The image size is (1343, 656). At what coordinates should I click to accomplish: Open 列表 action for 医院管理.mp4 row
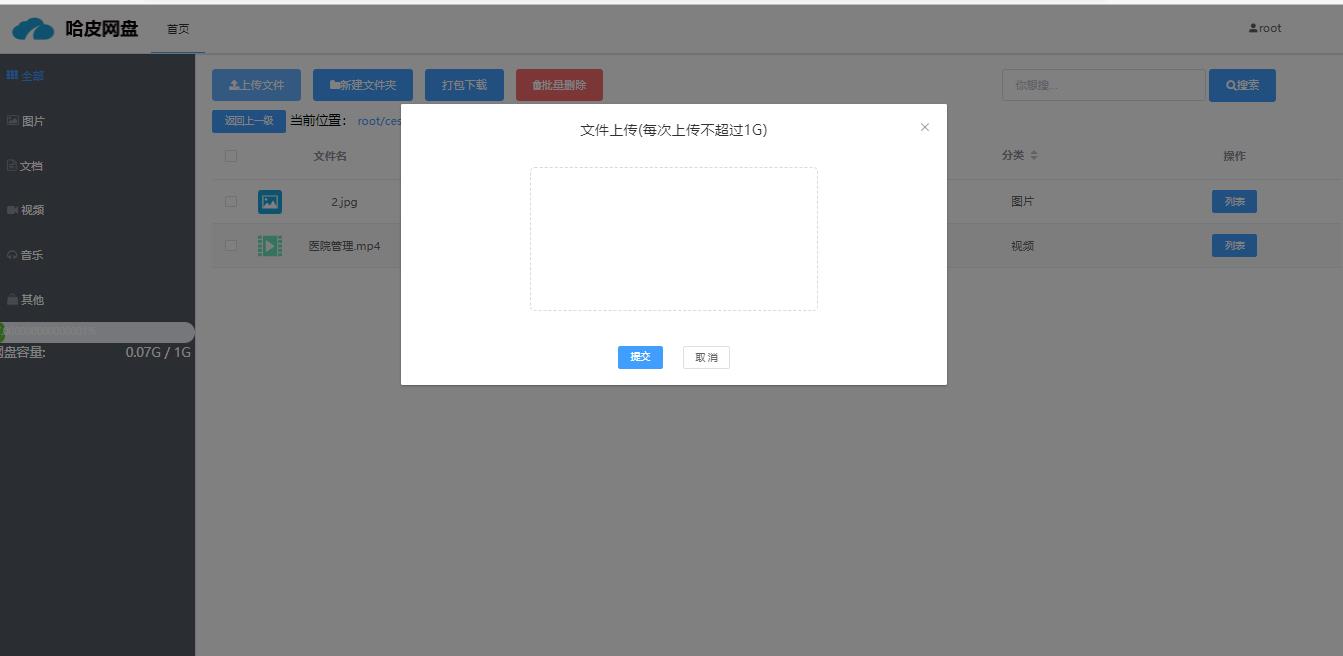click(x=1234, y=246)
